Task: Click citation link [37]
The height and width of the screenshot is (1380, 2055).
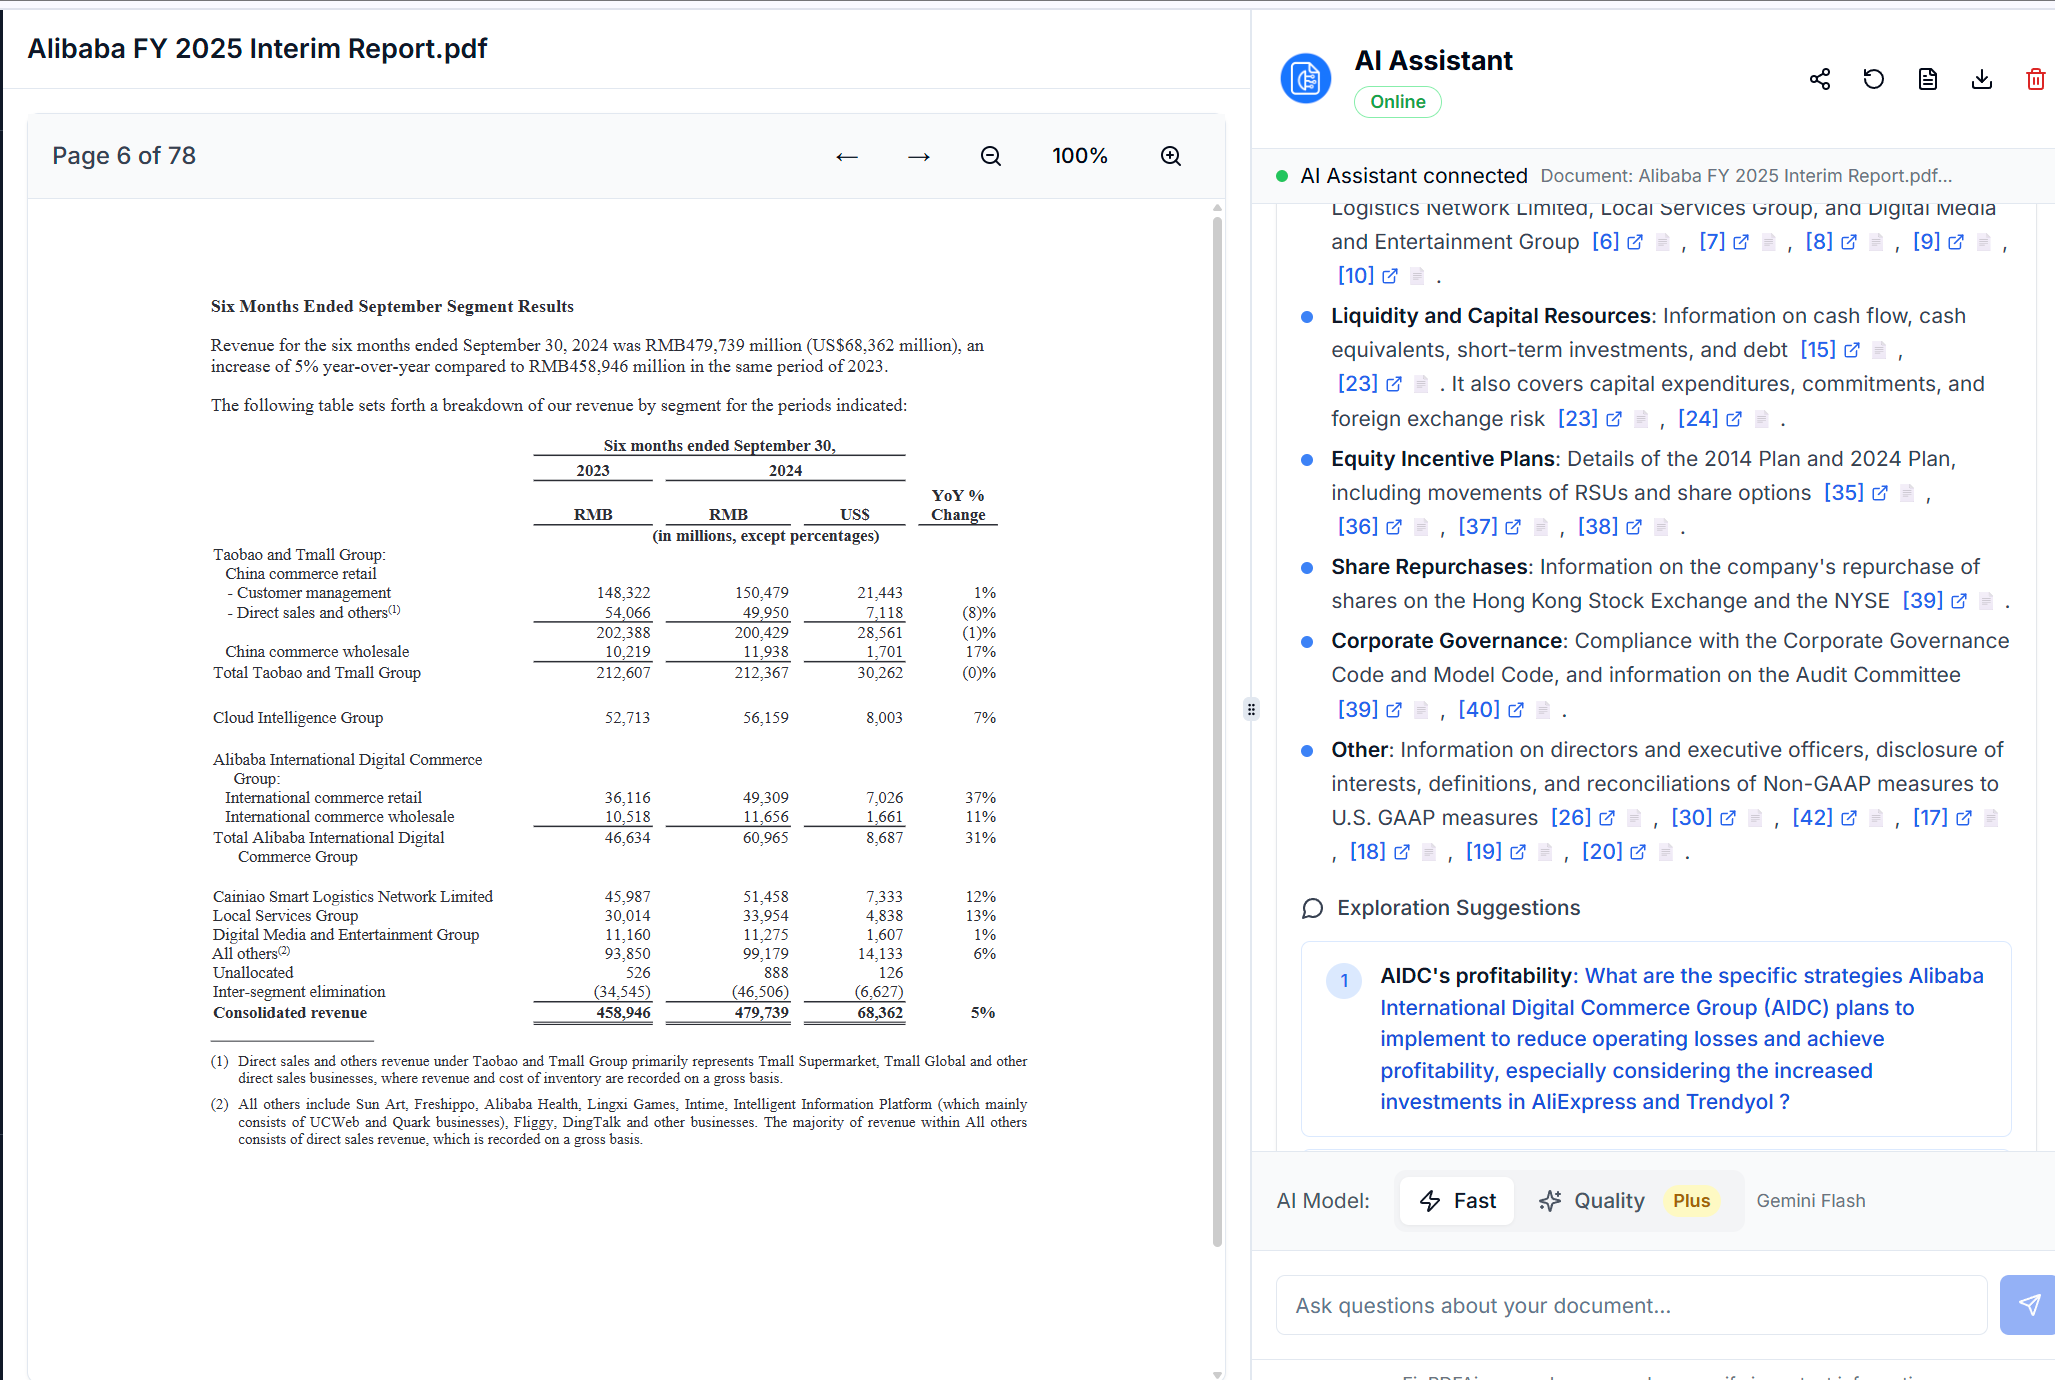Action: click(x=1478, y=527)
